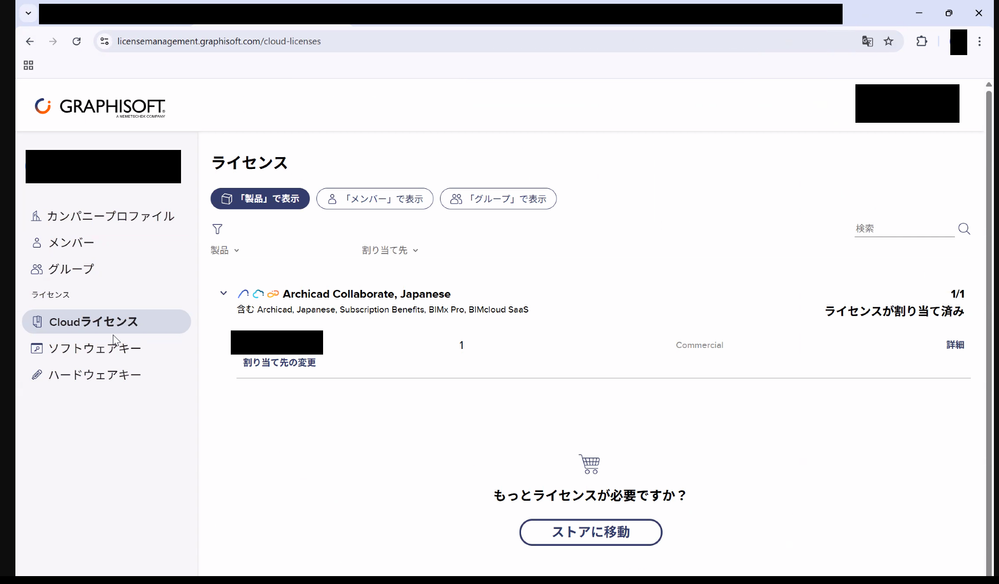The width and height of the screenshot is (999, 584).
Task: Click ライセンス page heading
Action: click(250, 163)
